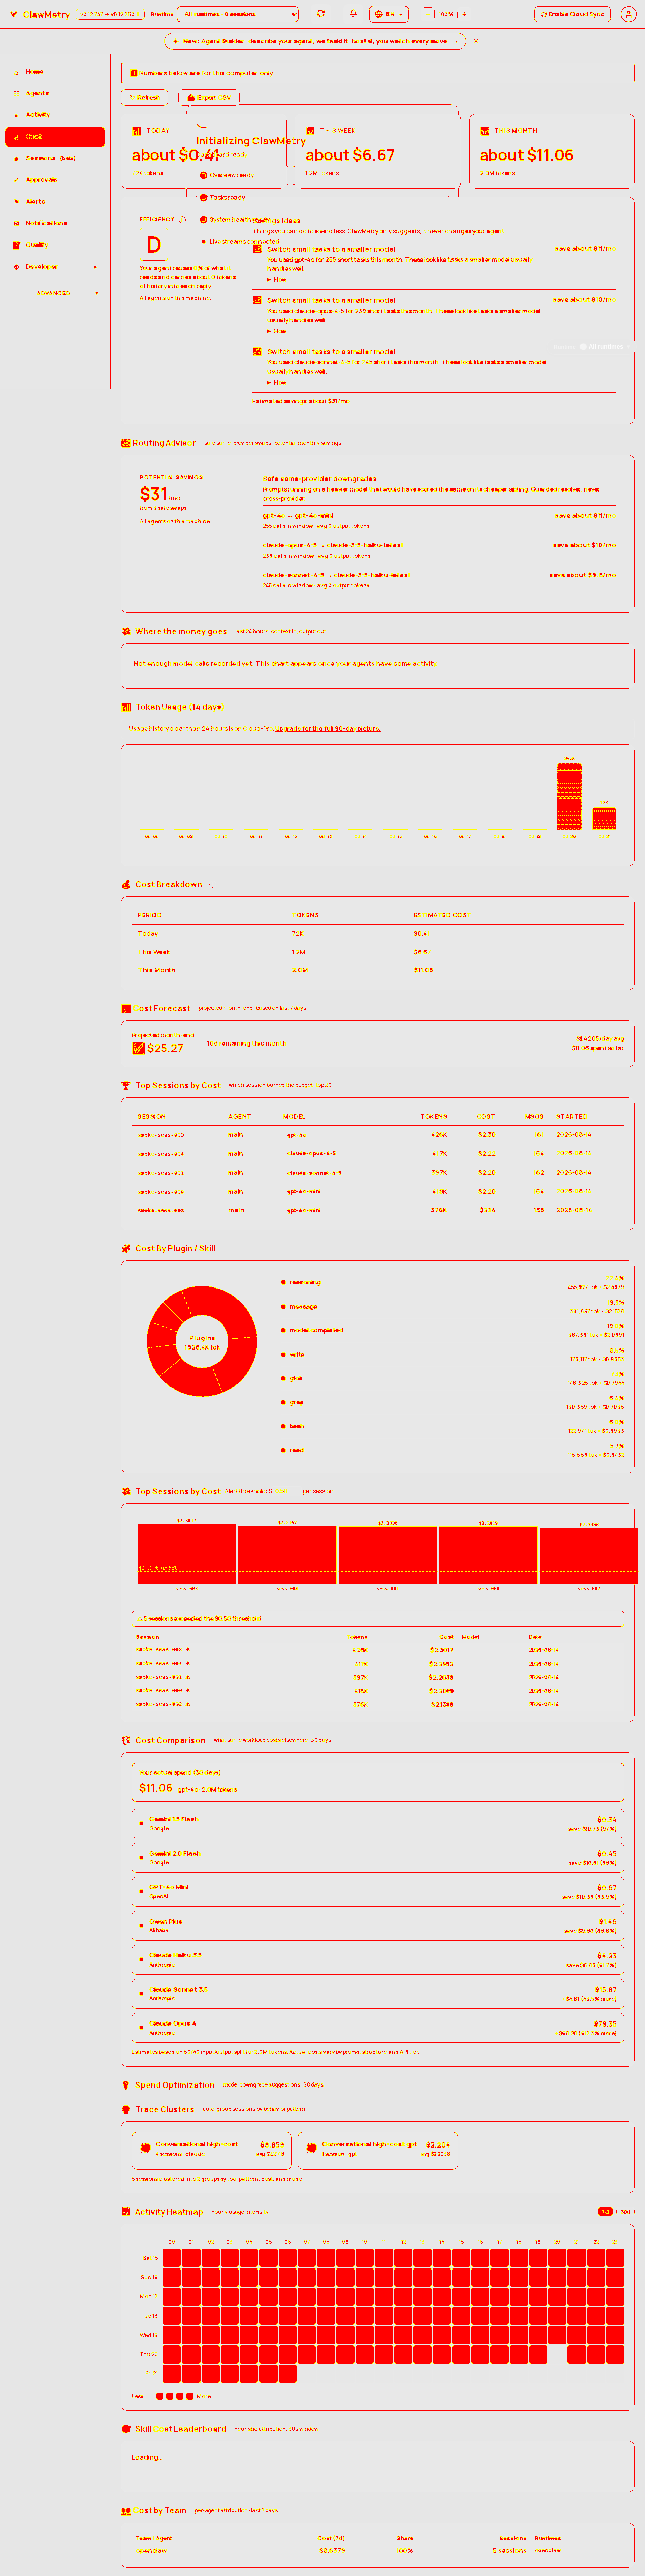Follow the Upgrade for the full 30-day picture link
This screenshot has width=645, height=2576.
tap(327, 728)
